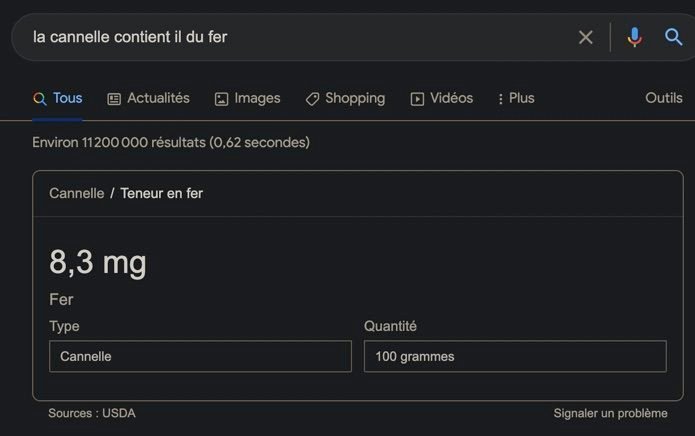This screenshot has height=436, width=695.
Task: Open the Plus menu
Action: tap(516, 98)
